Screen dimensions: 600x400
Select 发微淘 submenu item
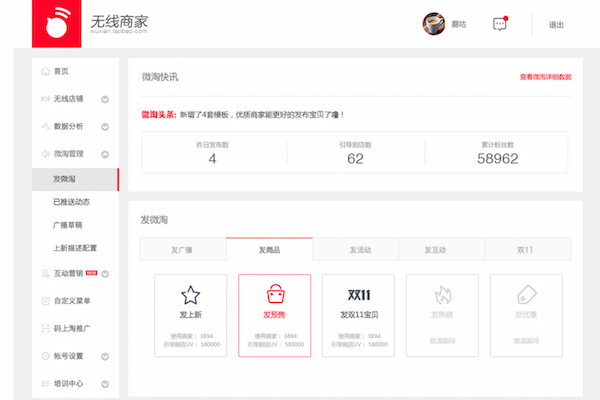point(75,179)
